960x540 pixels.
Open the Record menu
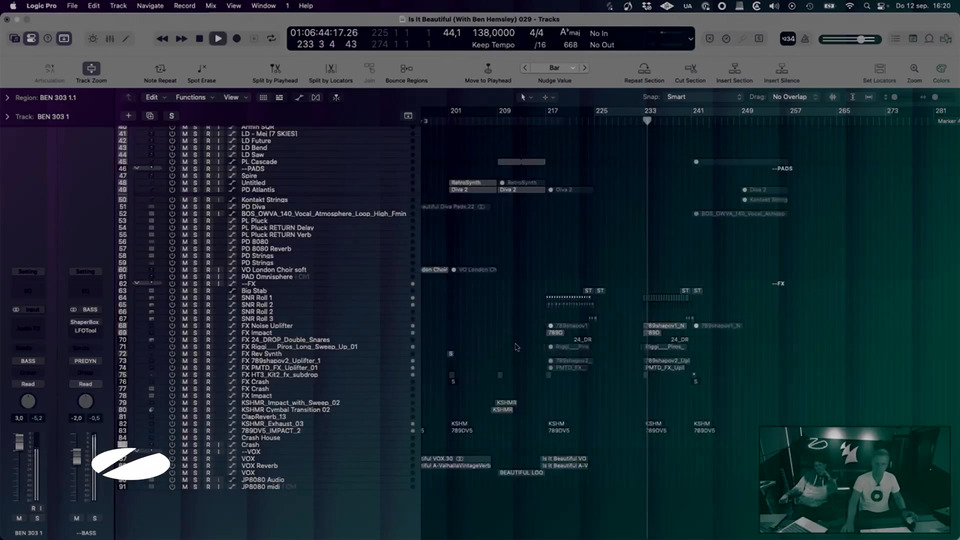click(184, 6)
